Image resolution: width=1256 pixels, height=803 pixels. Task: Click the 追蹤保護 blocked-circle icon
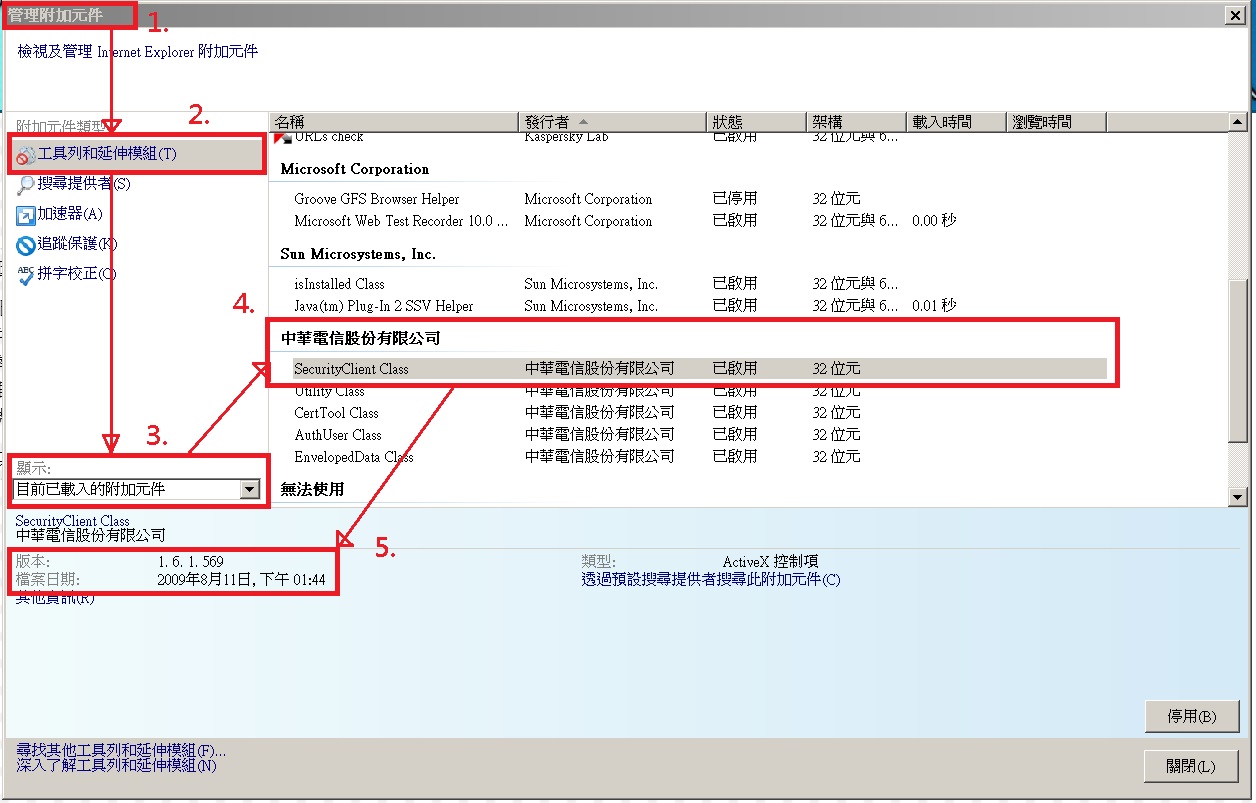pos(26,244)
